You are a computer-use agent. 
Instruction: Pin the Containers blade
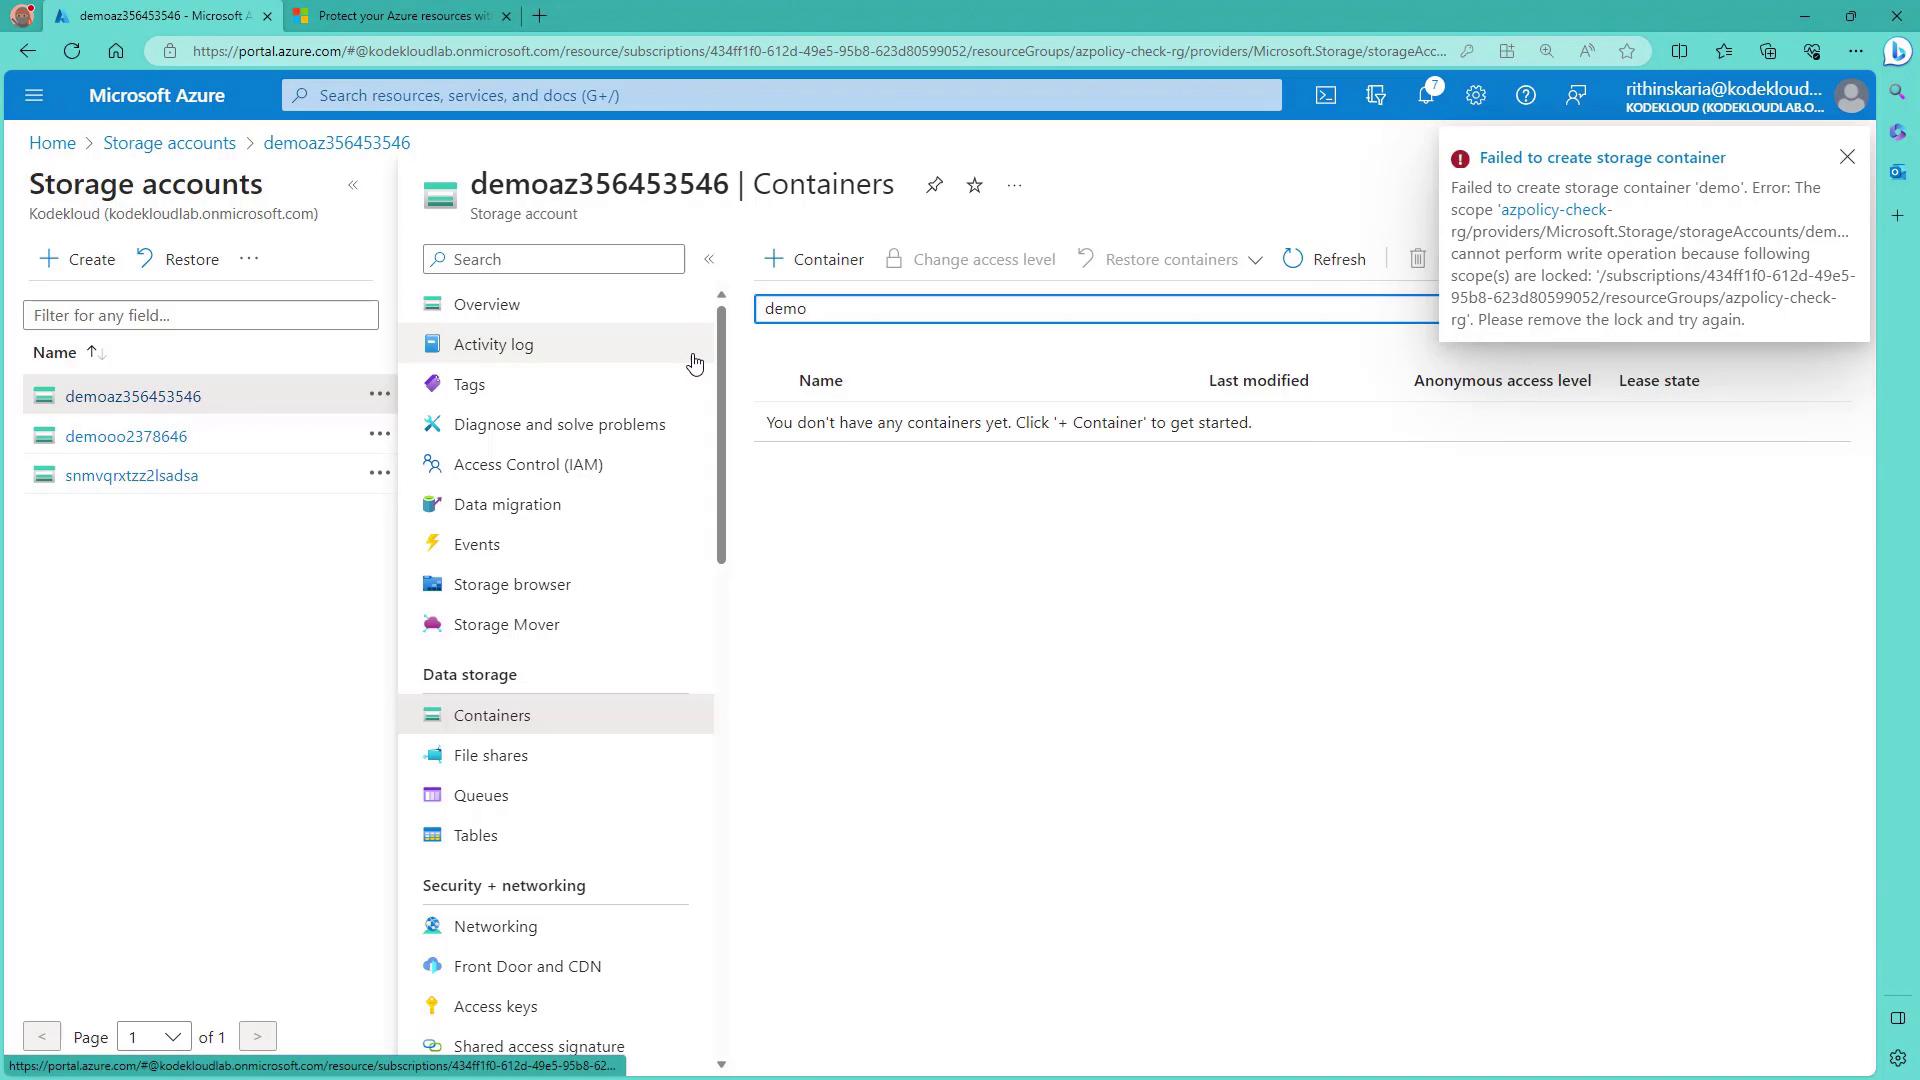click(x=934, y=185)
